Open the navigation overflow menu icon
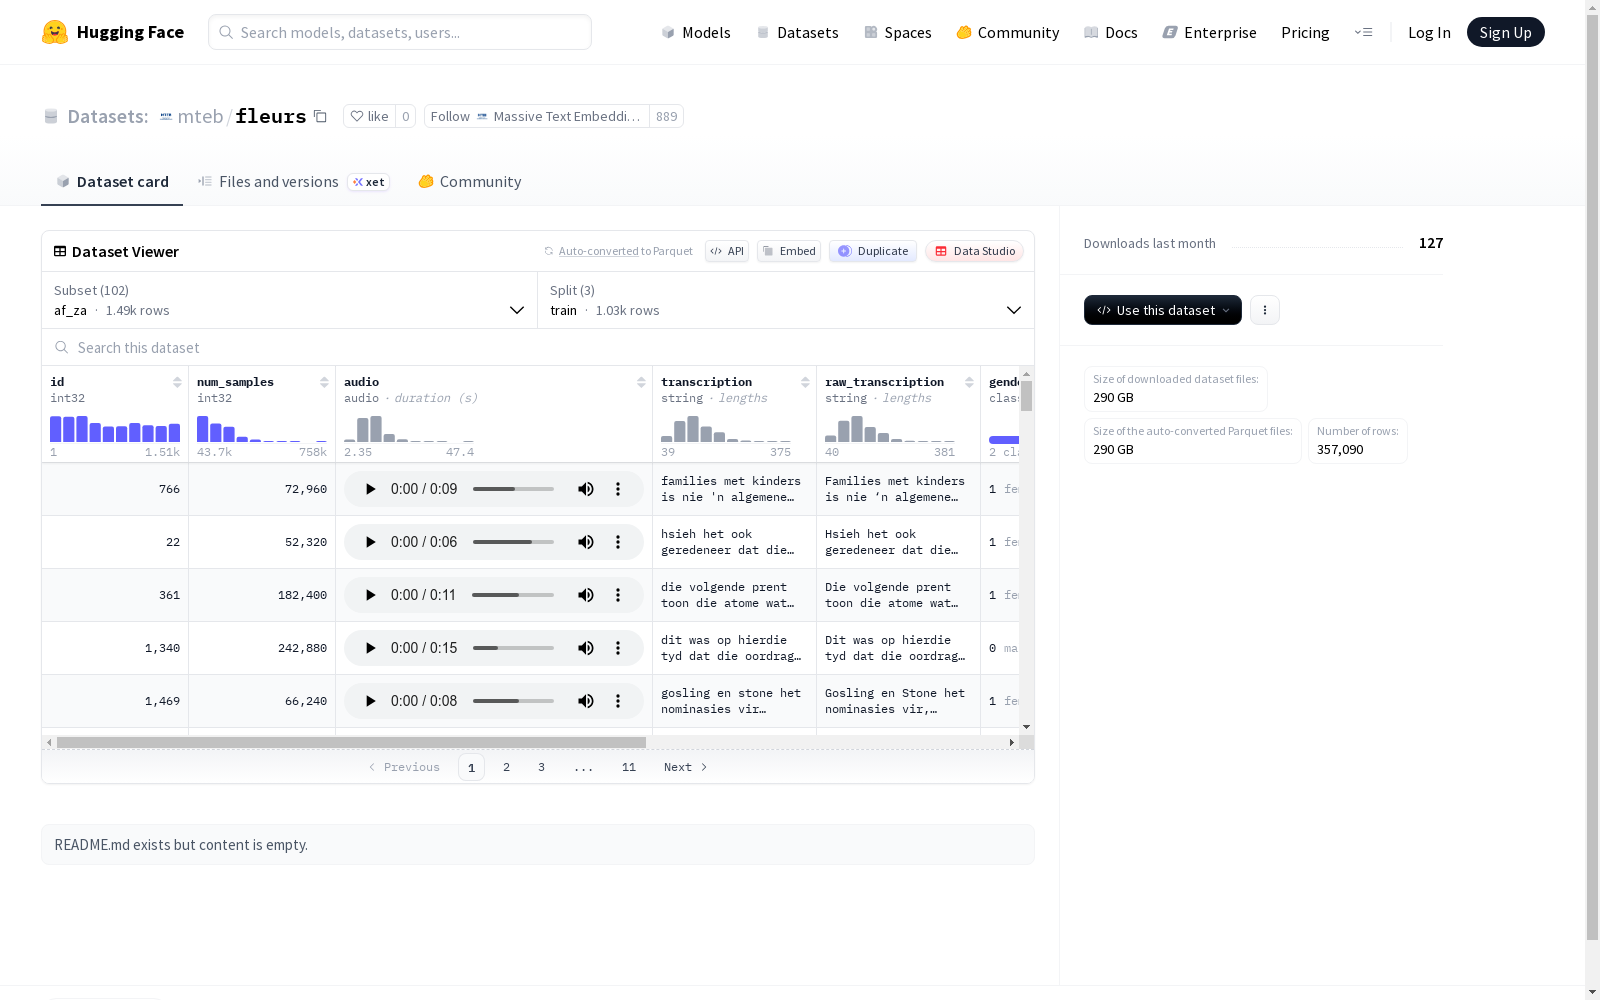Screen dimensions: 1600x1000 pyautogui.click(x=1363, y=32)
